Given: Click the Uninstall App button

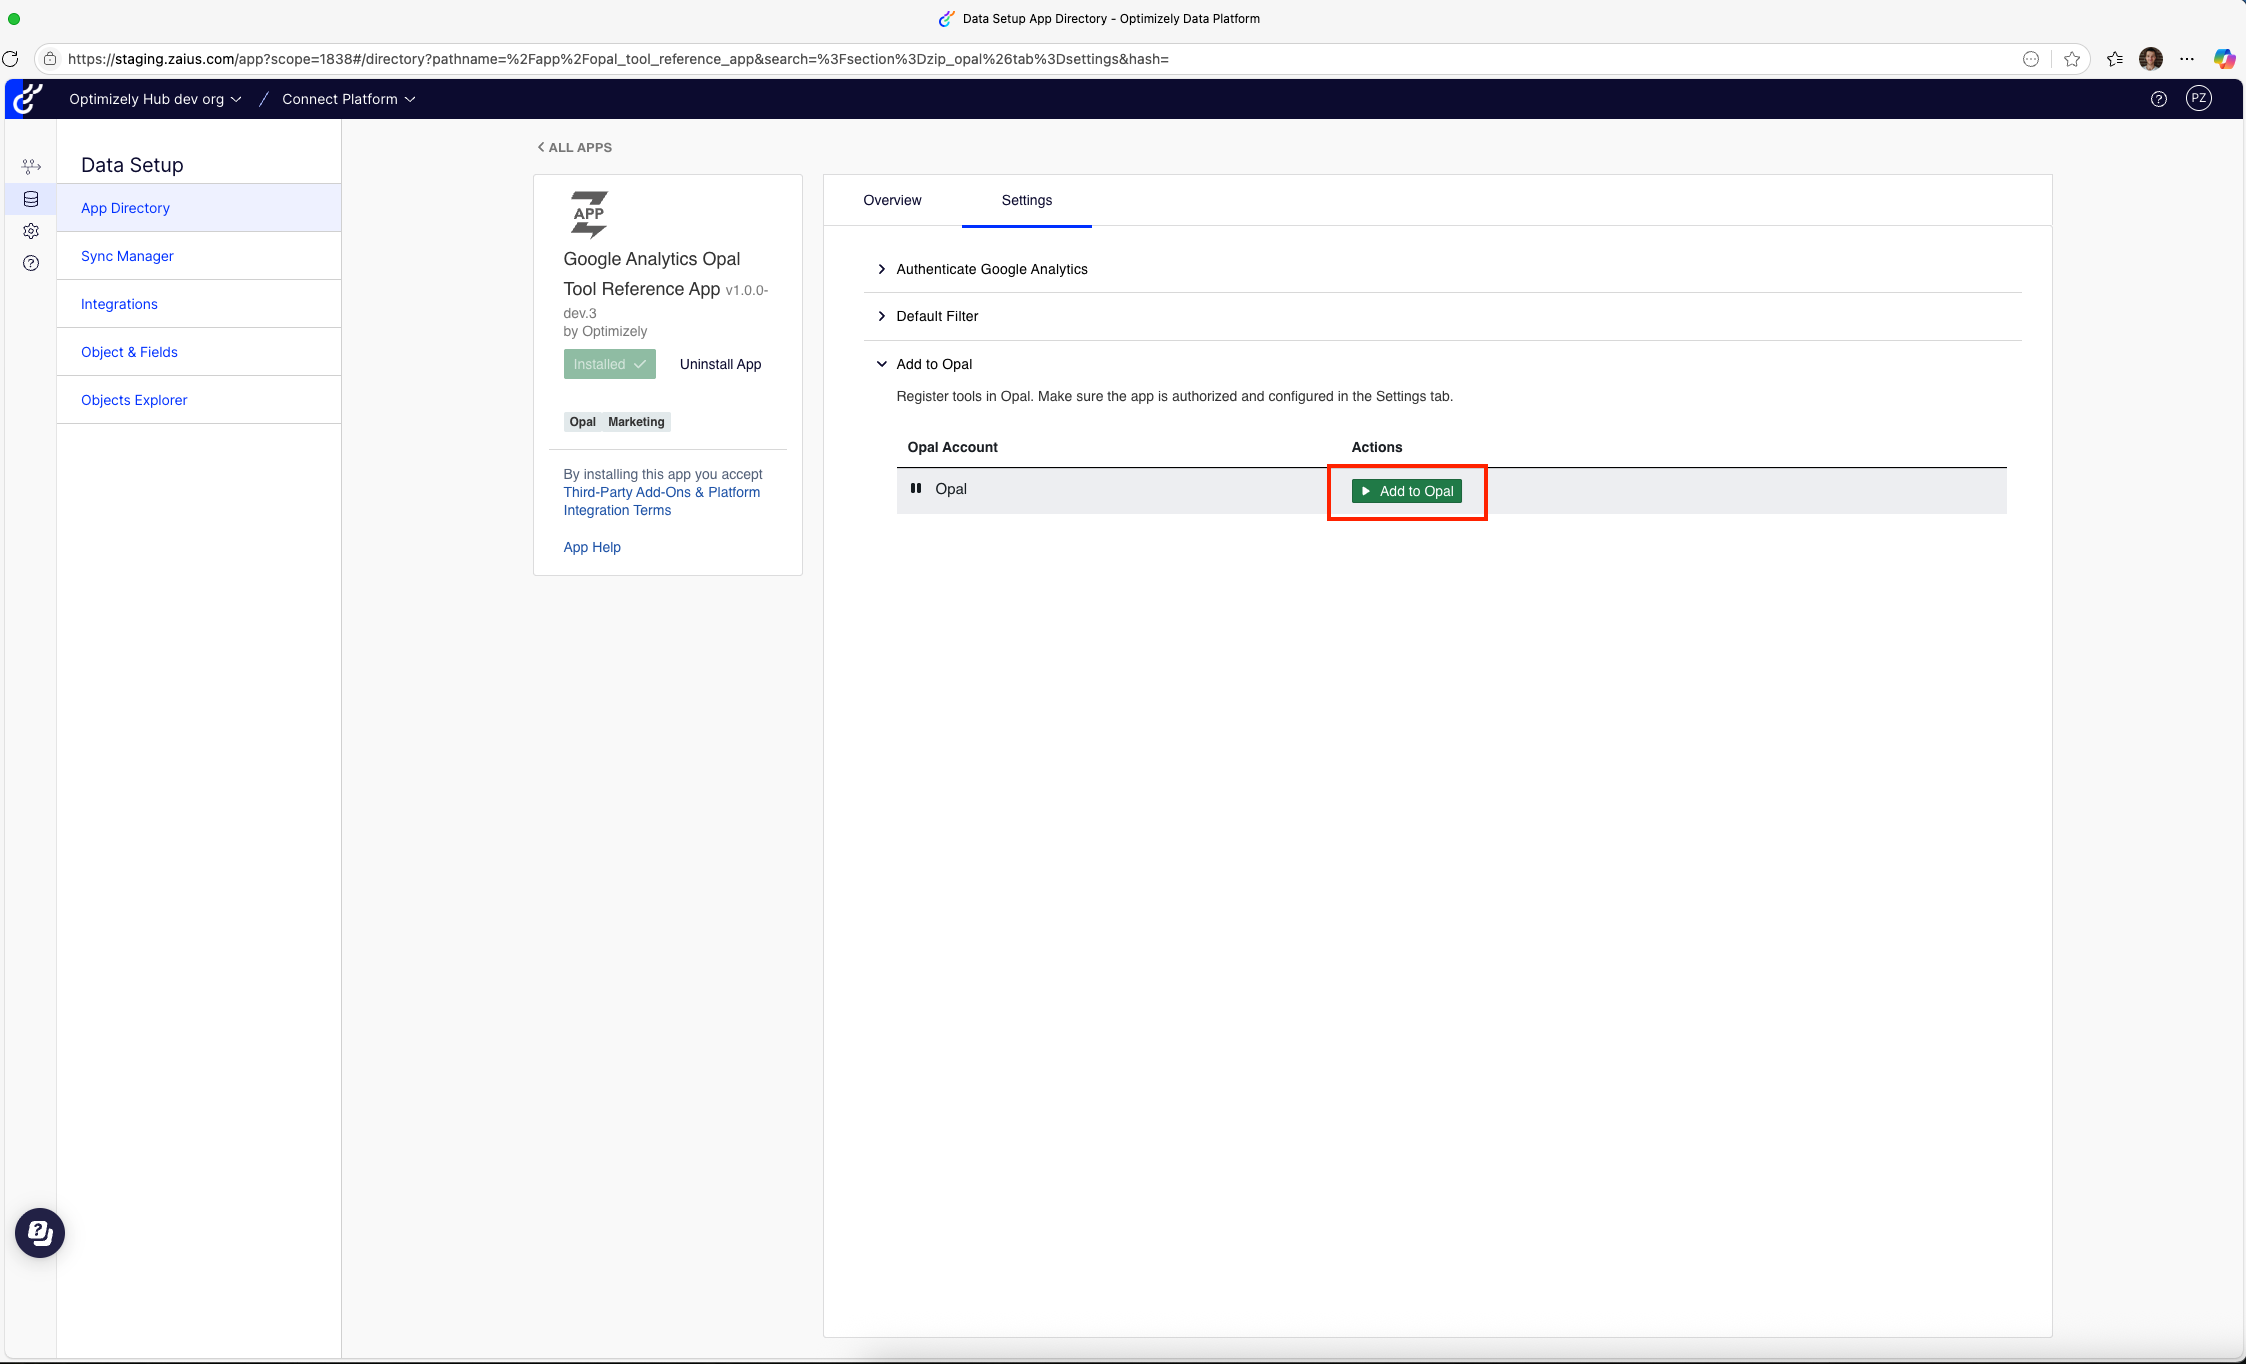Looking at the screenshot, I should click(x=720, y=364).
